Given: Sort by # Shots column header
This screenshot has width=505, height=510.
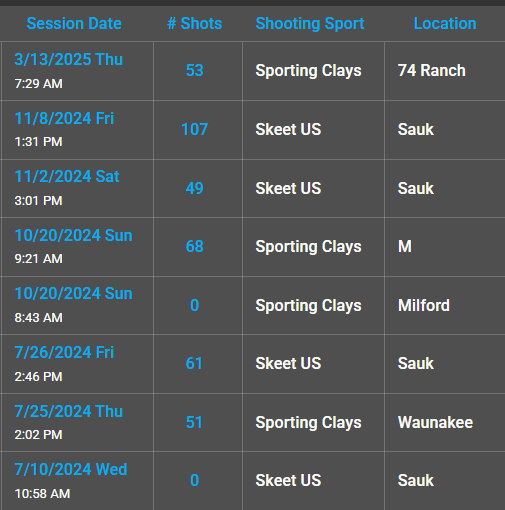Looking at the screenshot, I should (x=195, y=24).
